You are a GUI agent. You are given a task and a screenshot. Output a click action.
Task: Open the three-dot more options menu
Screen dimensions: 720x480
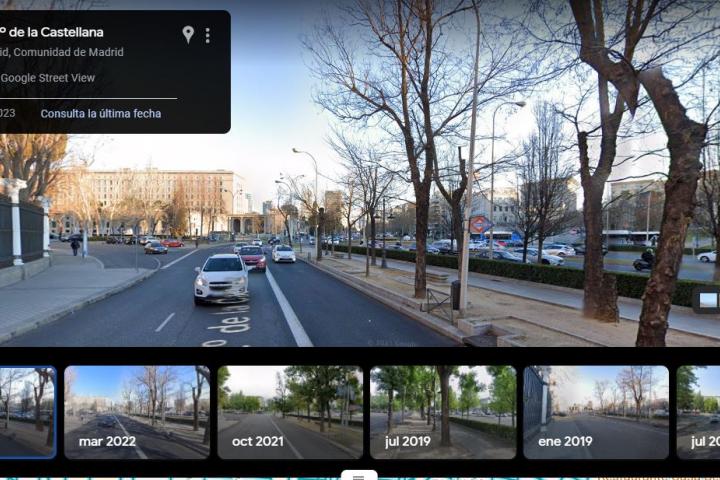click(x=208, y=35)
